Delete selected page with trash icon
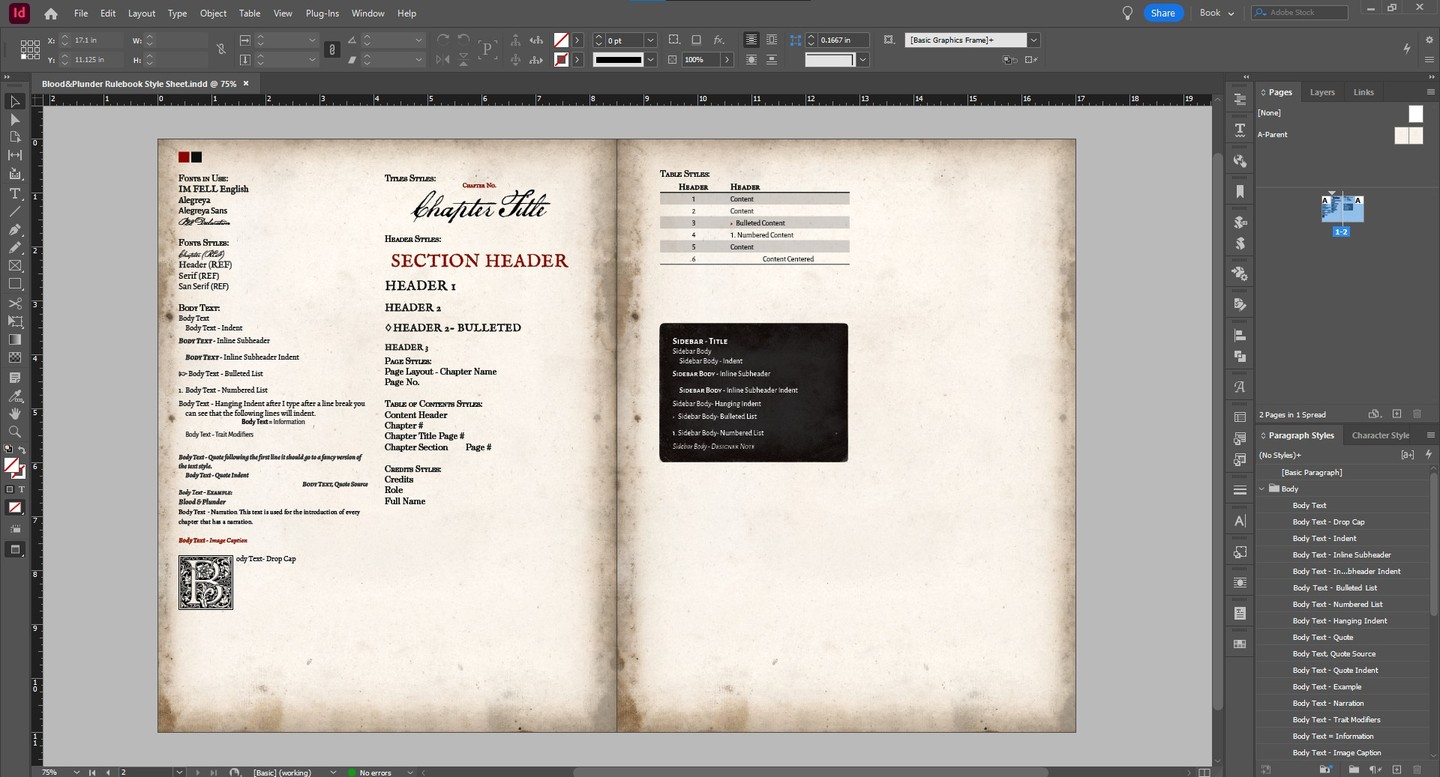The width and height of the screenshot is (1440, 777). coord(1419,414)
